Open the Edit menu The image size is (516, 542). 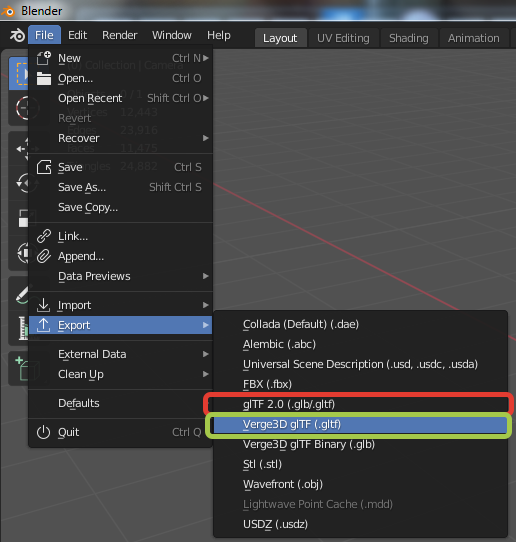click(x=77, y=35)
